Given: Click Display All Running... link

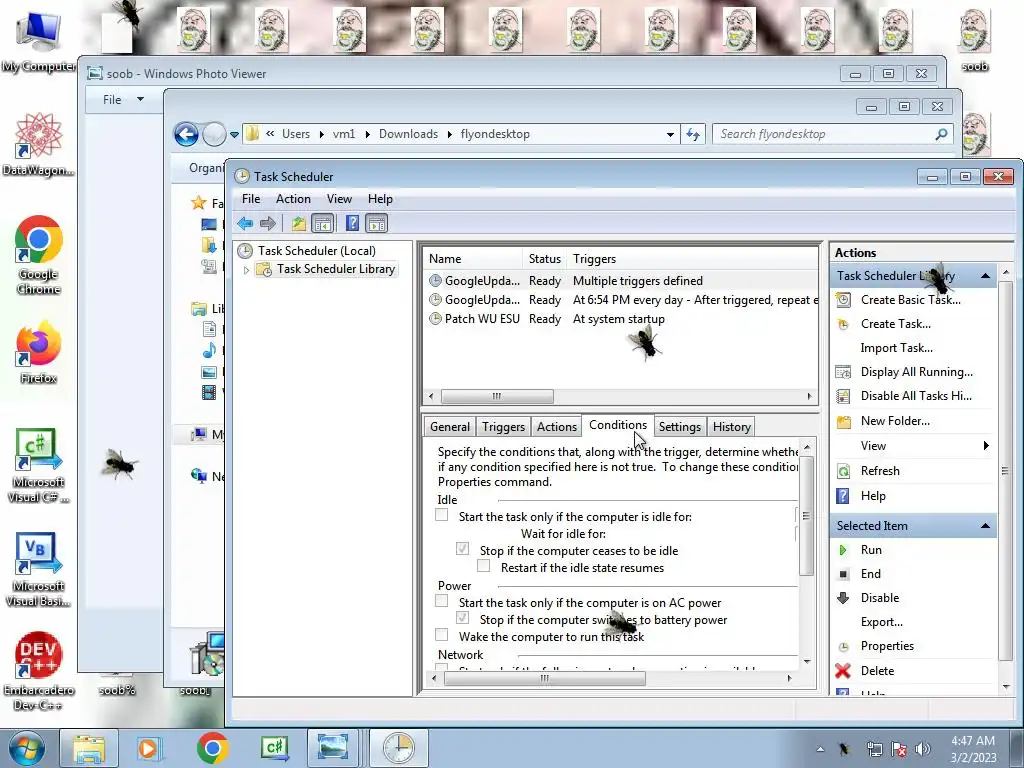Looking at the screenshot, I should click(x=916, y=372).
